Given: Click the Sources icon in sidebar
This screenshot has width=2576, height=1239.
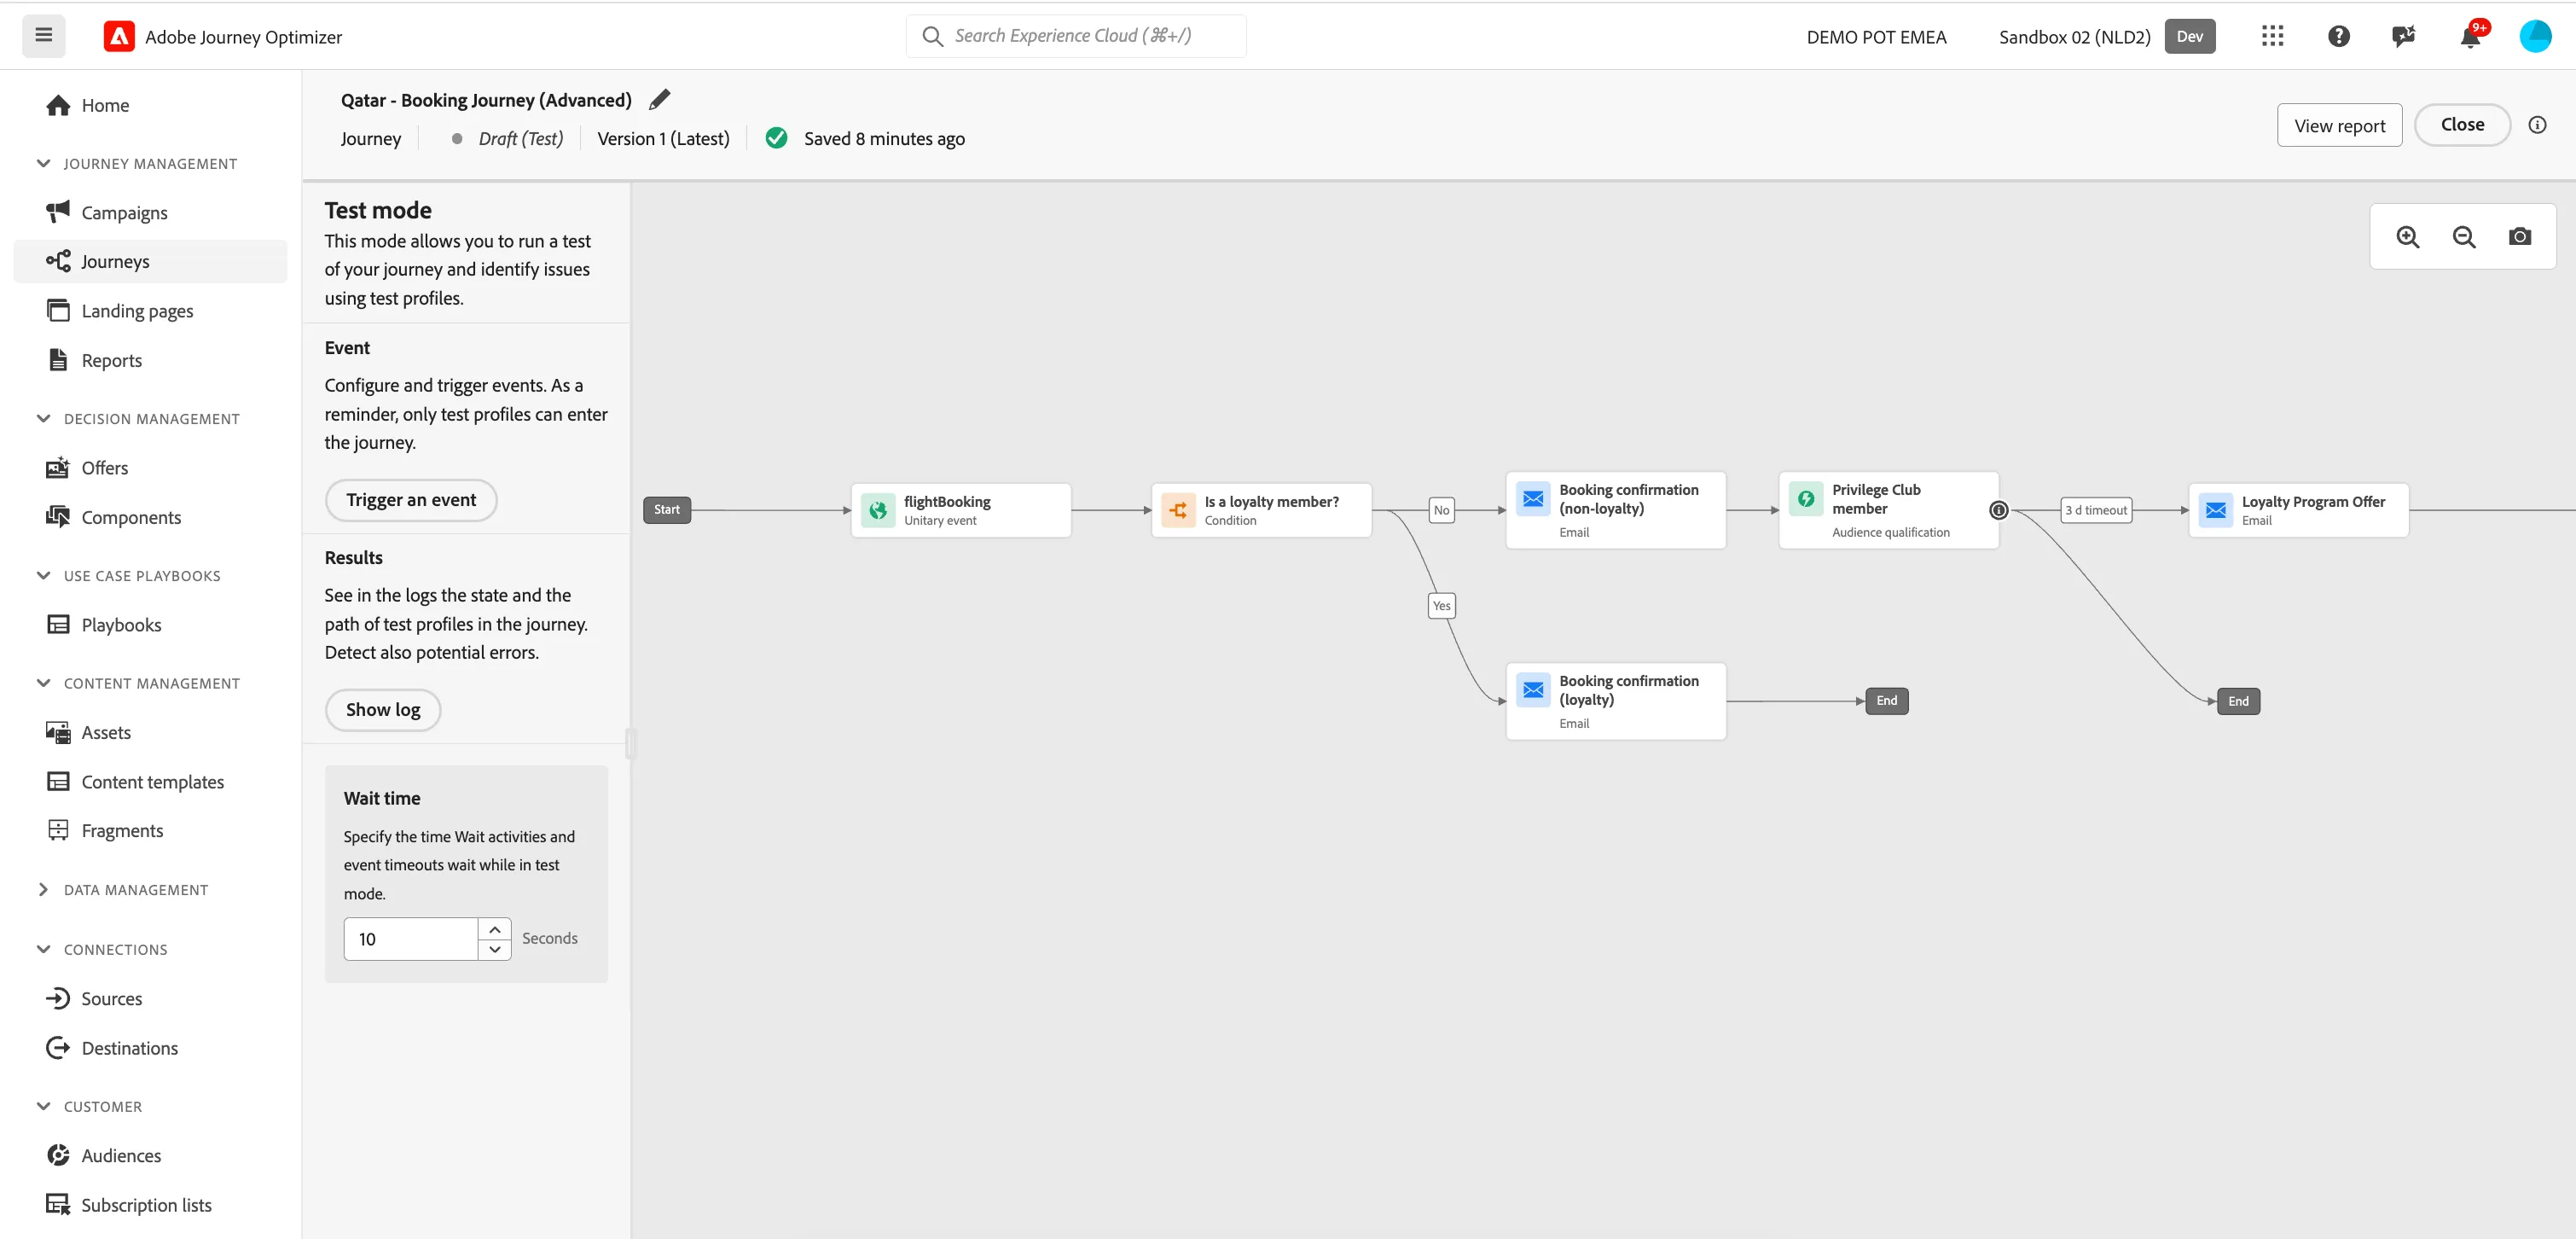Looking at the screenshot, I should coord(58,998).
